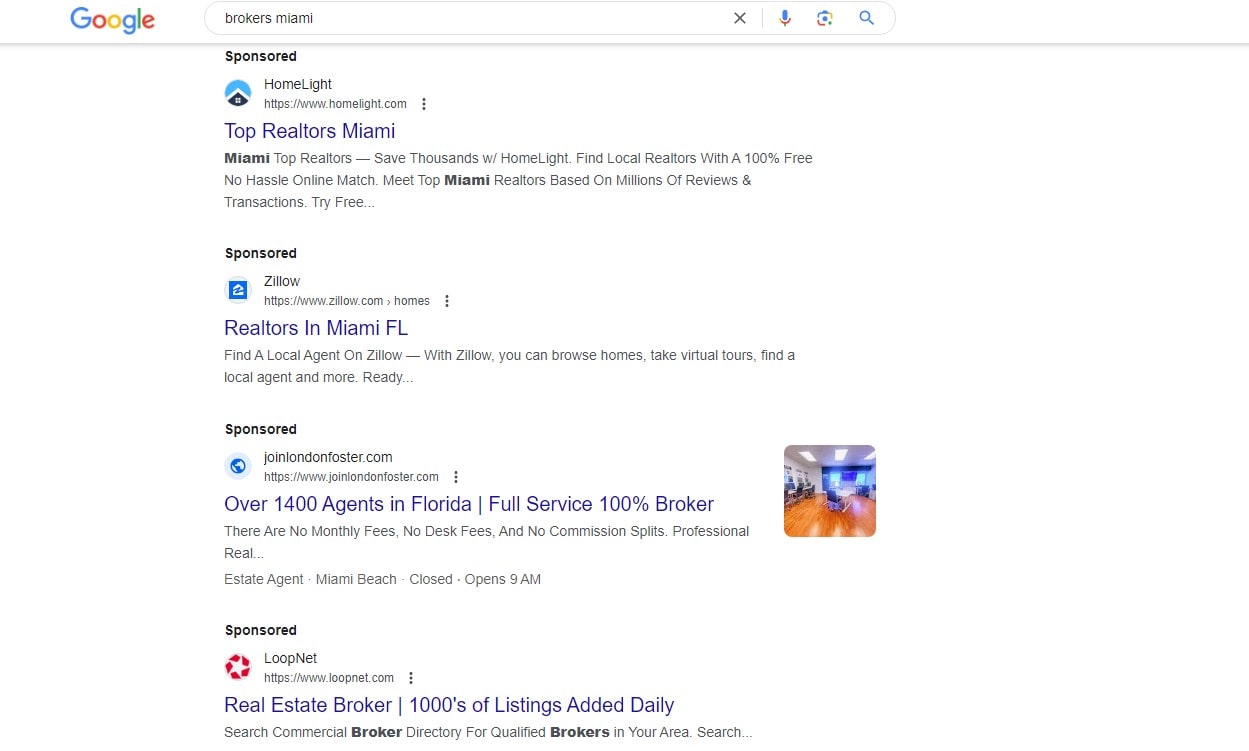Open three-dot menu next to loopnet.com URL

click(x=411, y=678)
